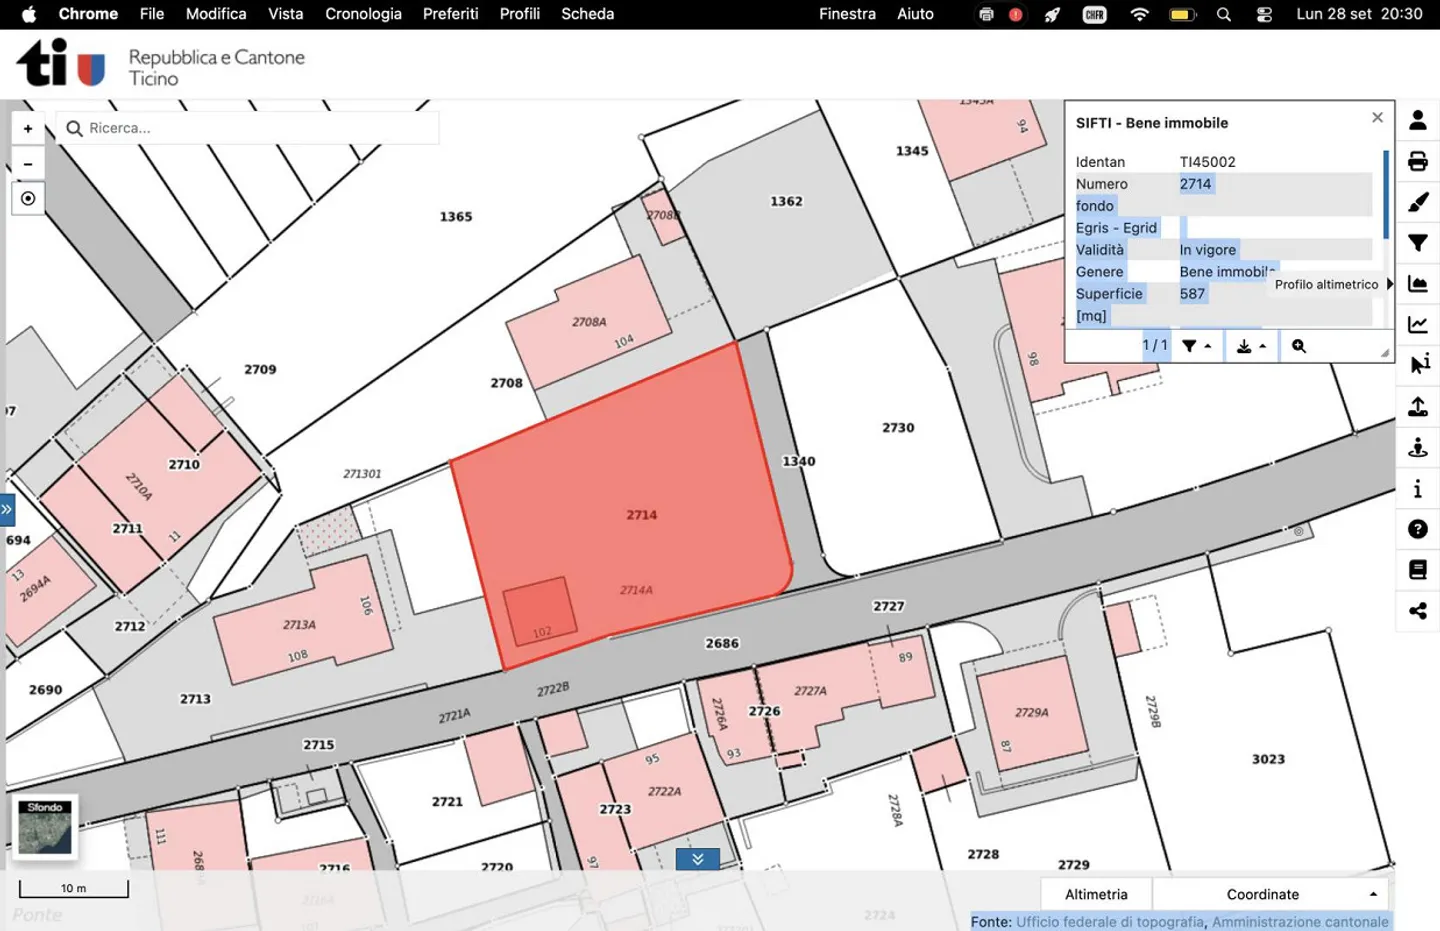Open the Profili menu
This screenshot has width=1440, height=931.
[x=520, y=14]
